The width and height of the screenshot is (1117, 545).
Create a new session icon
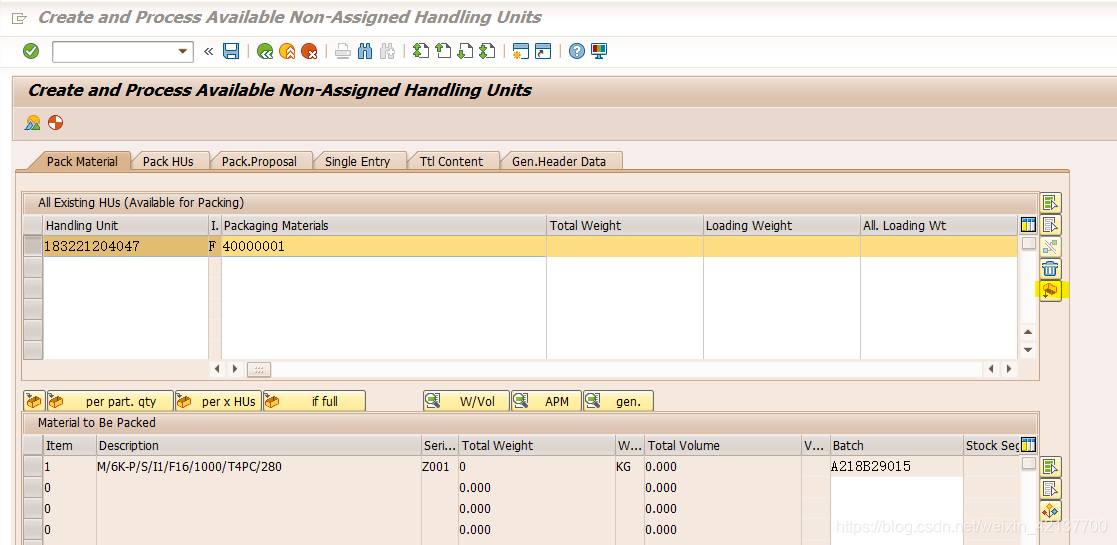(521, 51)
